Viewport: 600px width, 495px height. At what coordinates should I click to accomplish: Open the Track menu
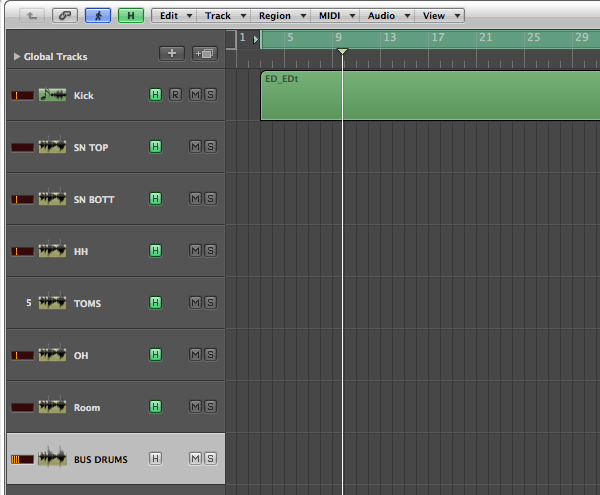pyautogui.click(x=223, y=16)
